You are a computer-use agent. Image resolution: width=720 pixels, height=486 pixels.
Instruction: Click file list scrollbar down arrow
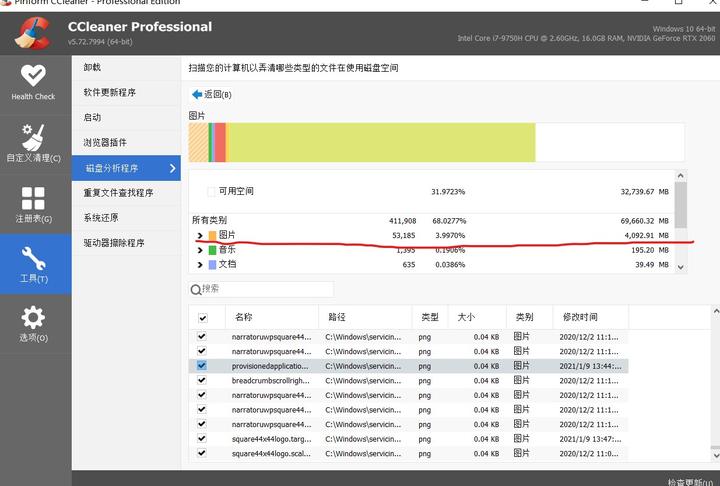pyautogui.click(x=715, y=455)
